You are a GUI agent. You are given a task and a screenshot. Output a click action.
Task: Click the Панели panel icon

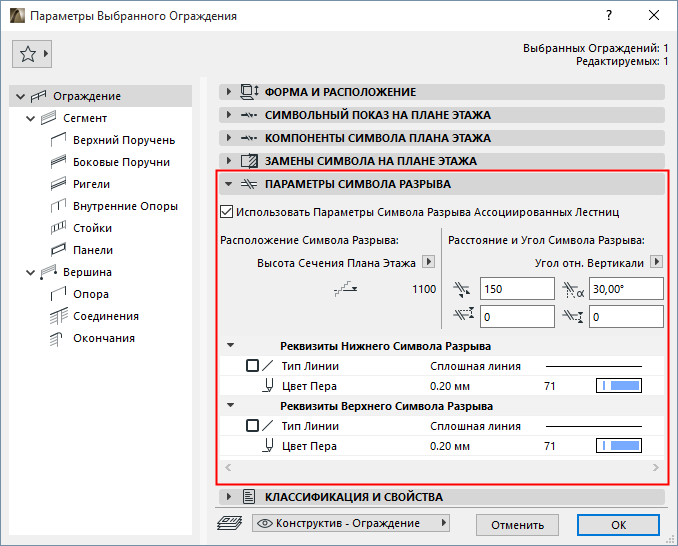coord(58,250)
